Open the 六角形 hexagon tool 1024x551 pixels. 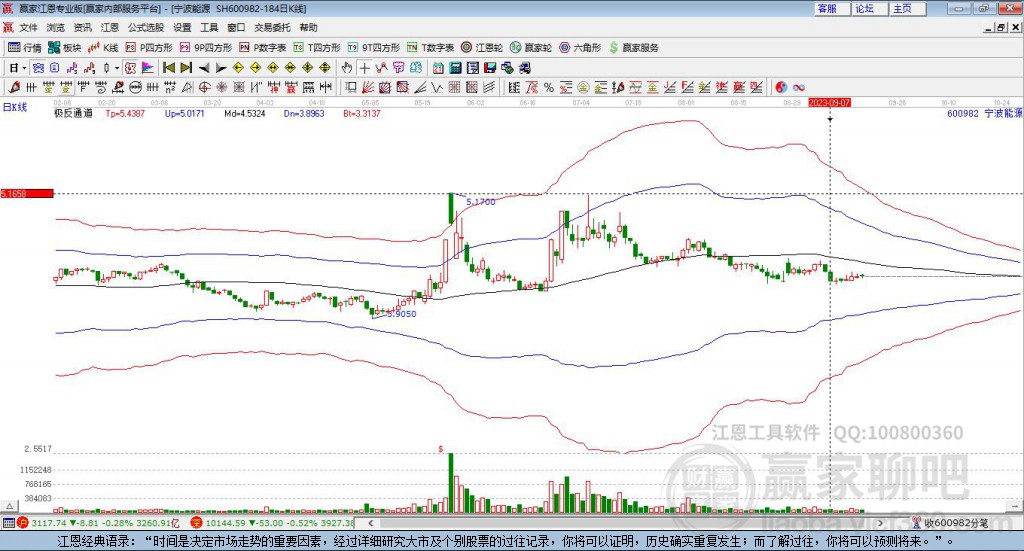click(x=580, y=48)
